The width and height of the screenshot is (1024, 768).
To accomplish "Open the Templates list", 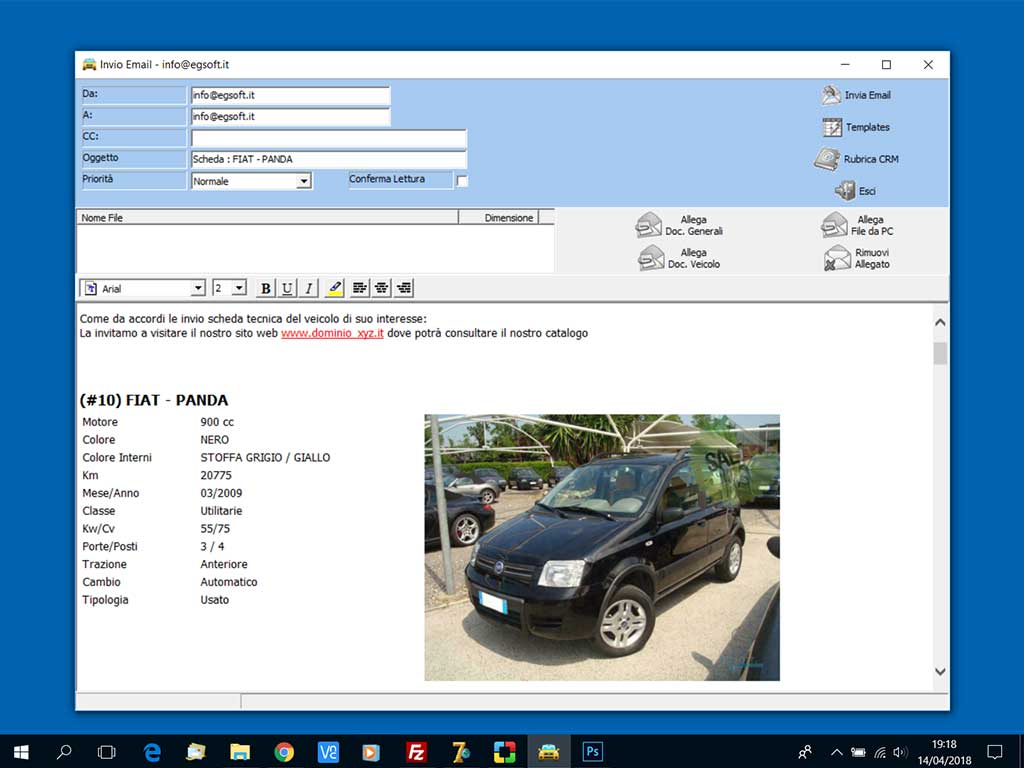I will point(856,127).
